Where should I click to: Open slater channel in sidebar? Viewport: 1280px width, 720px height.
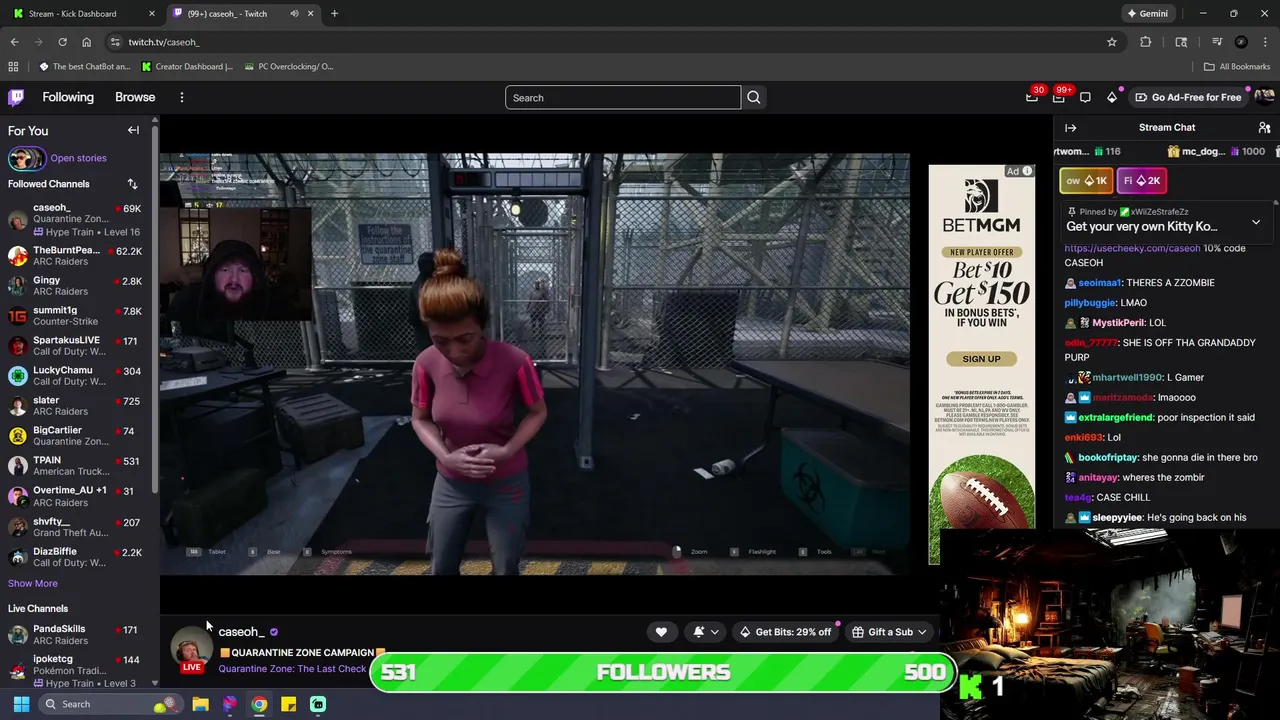tap(76, 405)
